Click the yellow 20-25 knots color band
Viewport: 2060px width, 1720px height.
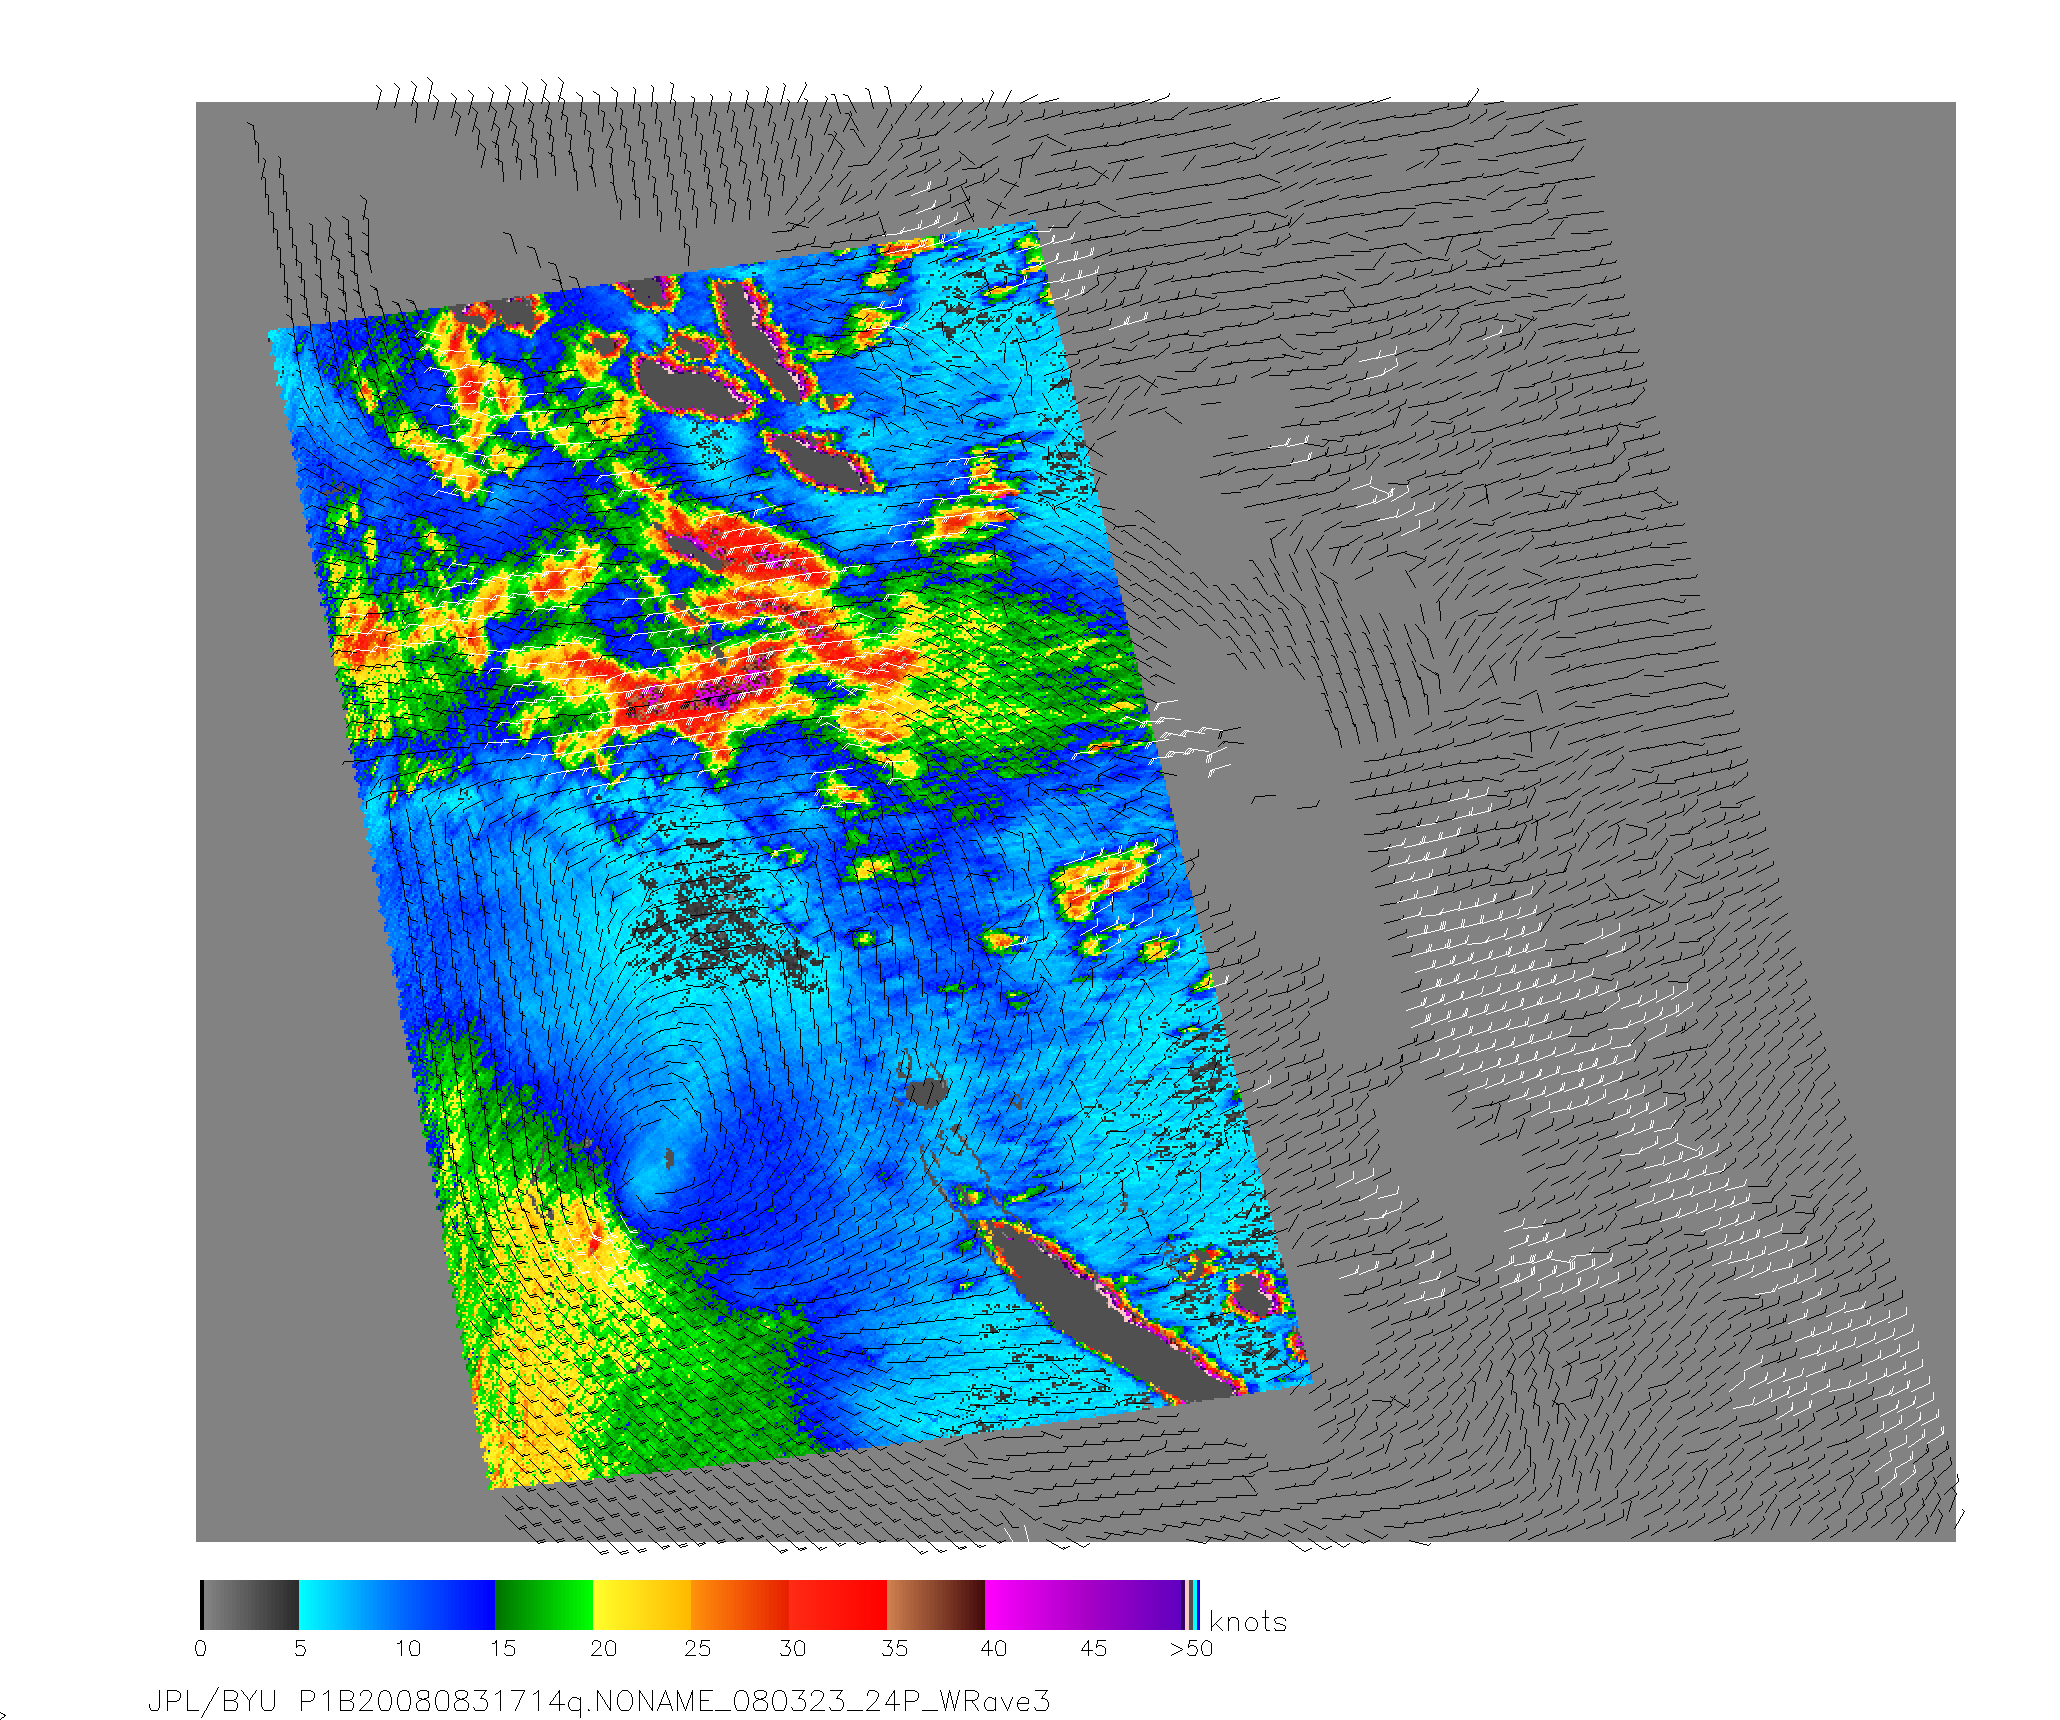(x=642, y=1605)
